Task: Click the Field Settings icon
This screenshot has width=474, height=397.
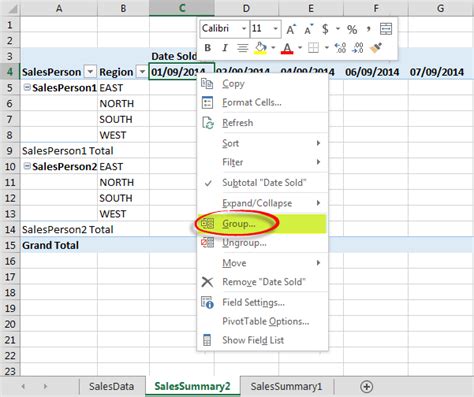Action: point(207,302)
